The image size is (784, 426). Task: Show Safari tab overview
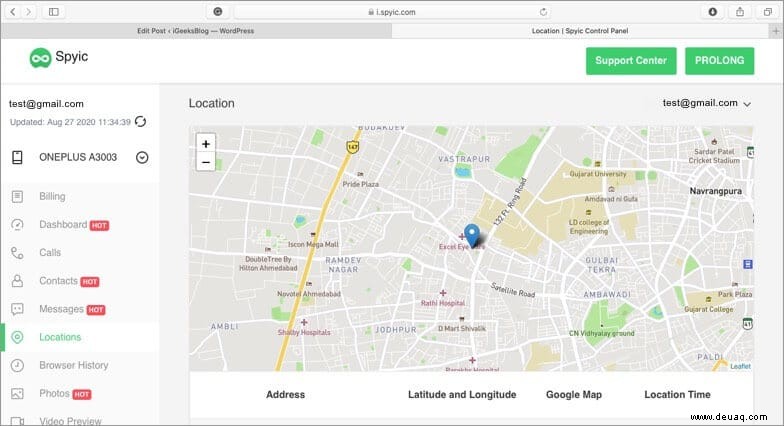[768, 12]
